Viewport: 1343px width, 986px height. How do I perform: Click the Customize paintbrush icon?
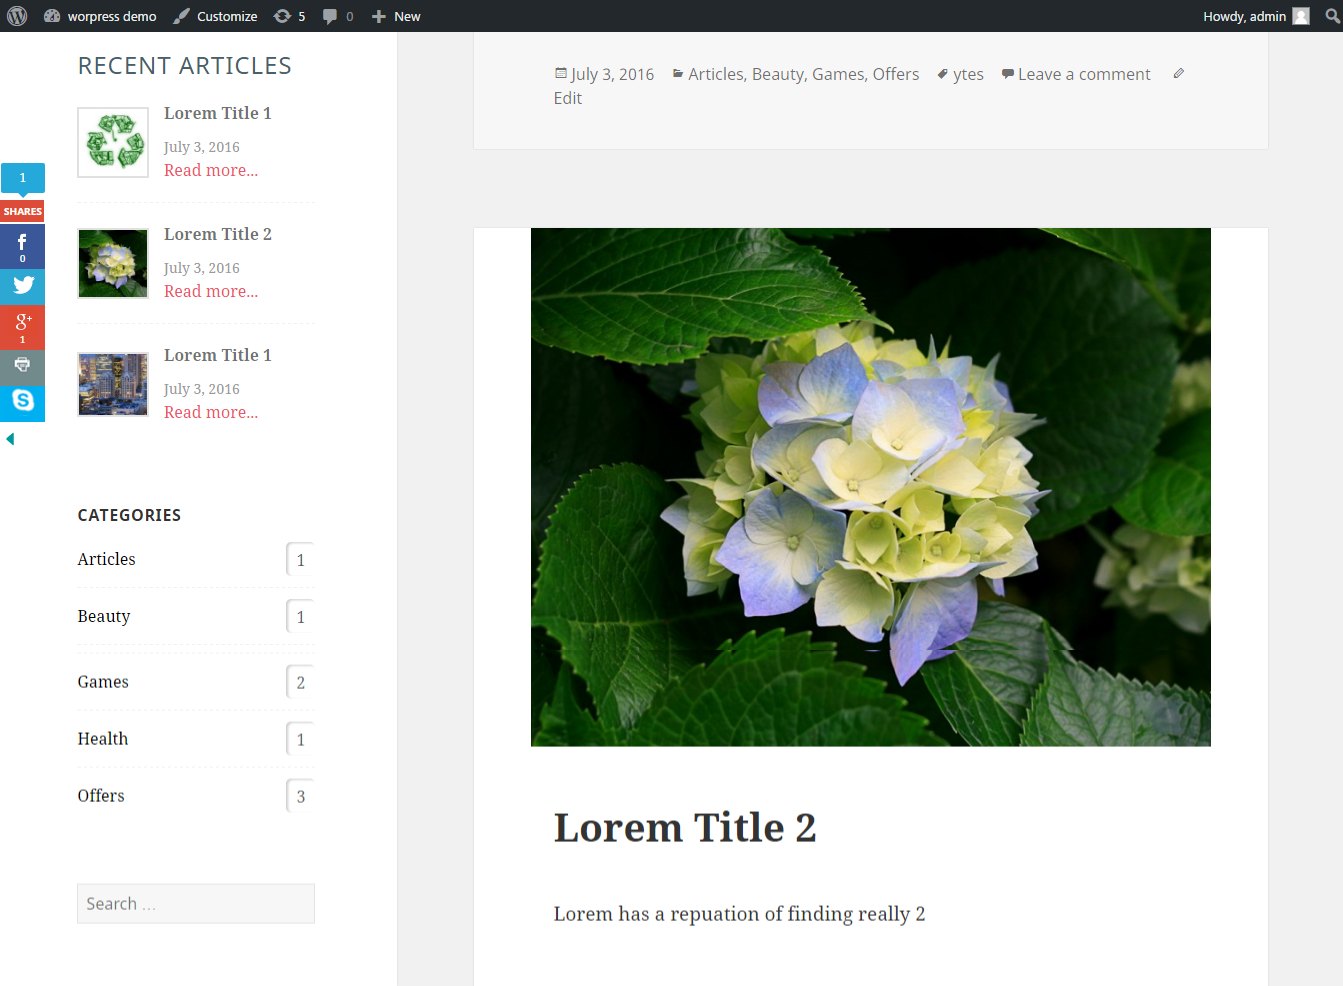181,16
